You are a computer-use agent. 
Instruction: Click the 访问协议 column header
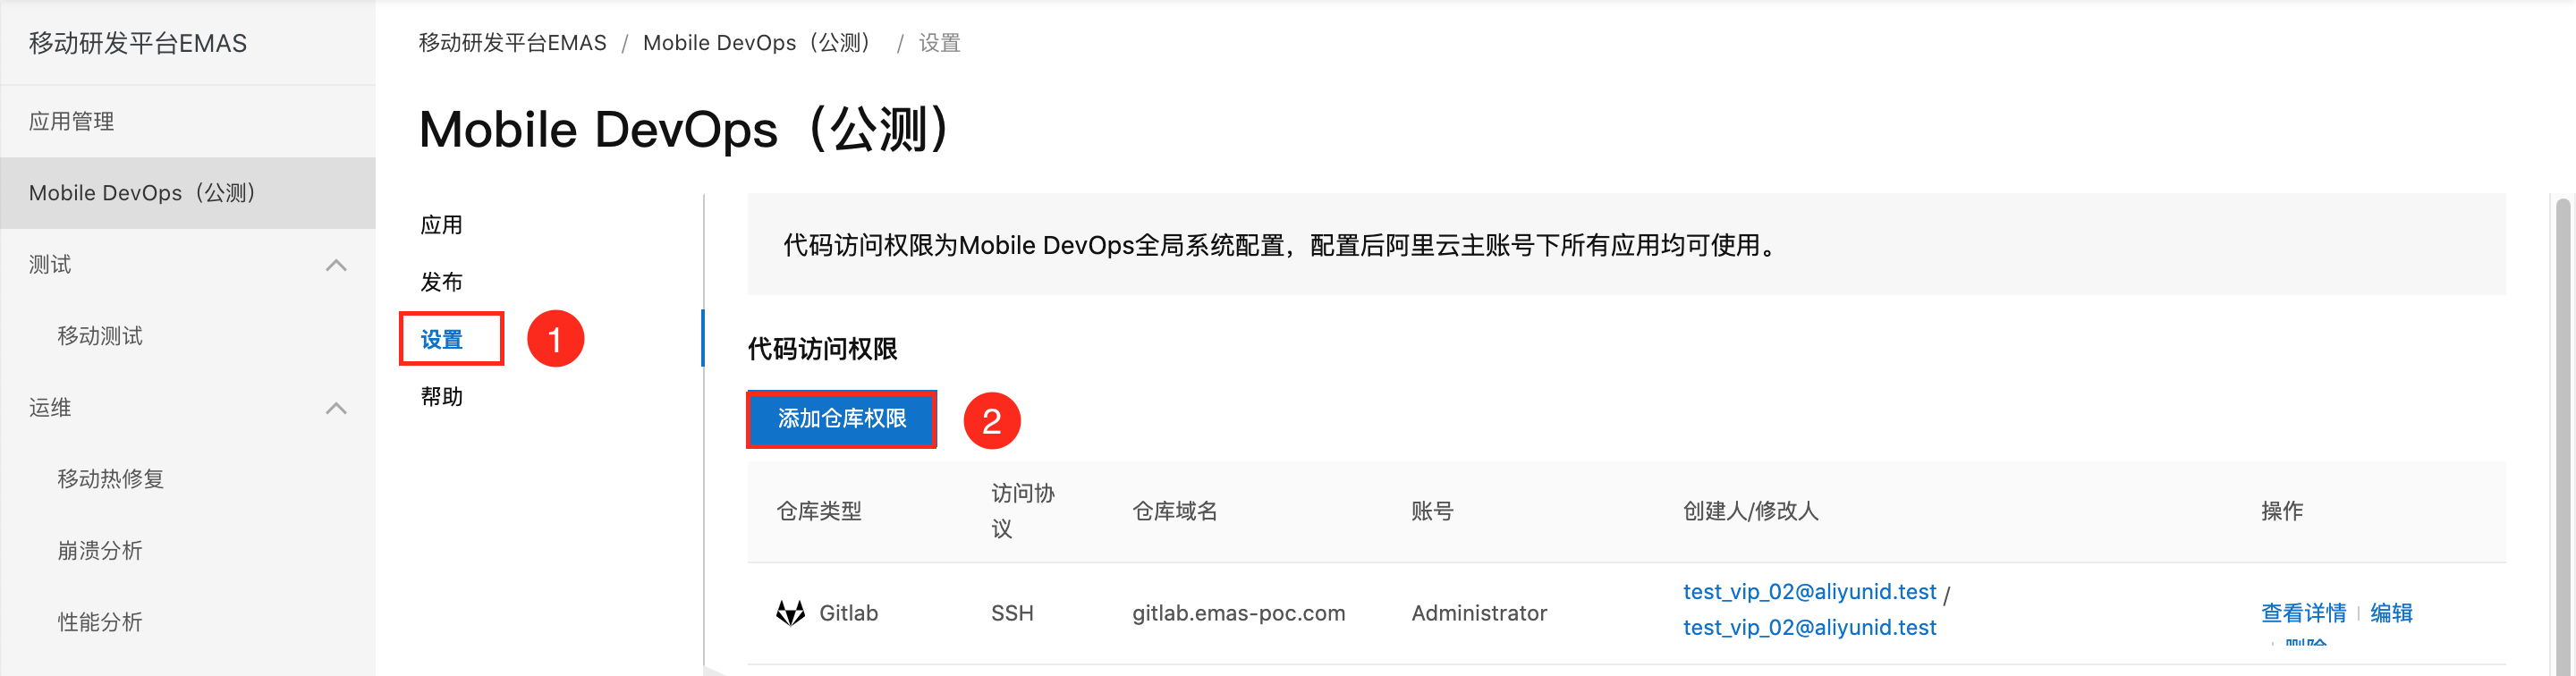coord(1022,511)
